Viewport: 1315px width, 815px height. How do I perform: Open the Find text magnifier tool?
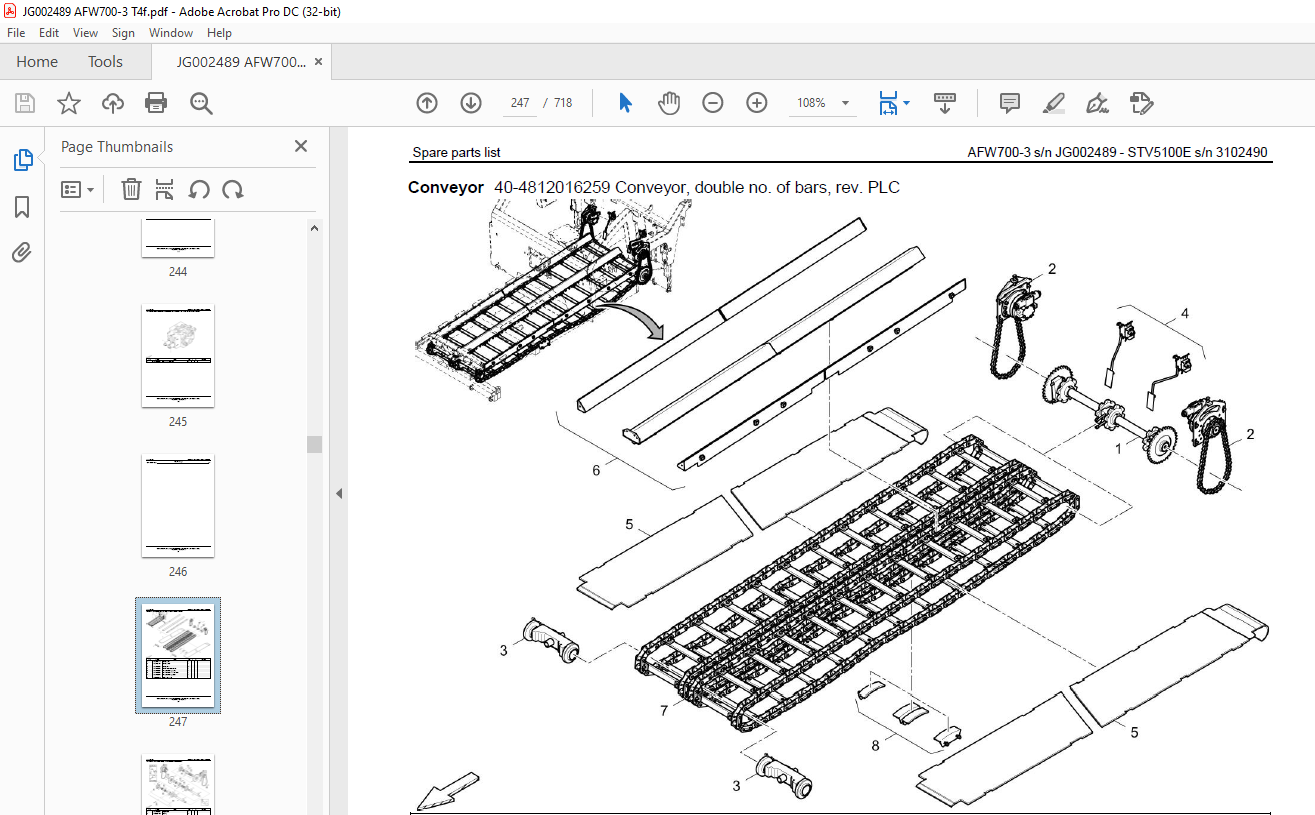[201, 103]
